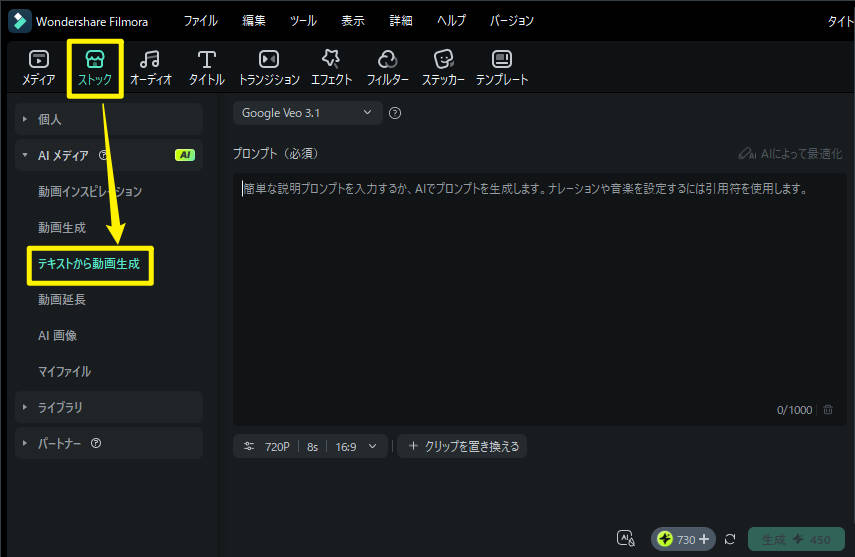The height and width of the screenshot is (557, 855).
Task: Open the バージョン menu
Action: [511, 21]
